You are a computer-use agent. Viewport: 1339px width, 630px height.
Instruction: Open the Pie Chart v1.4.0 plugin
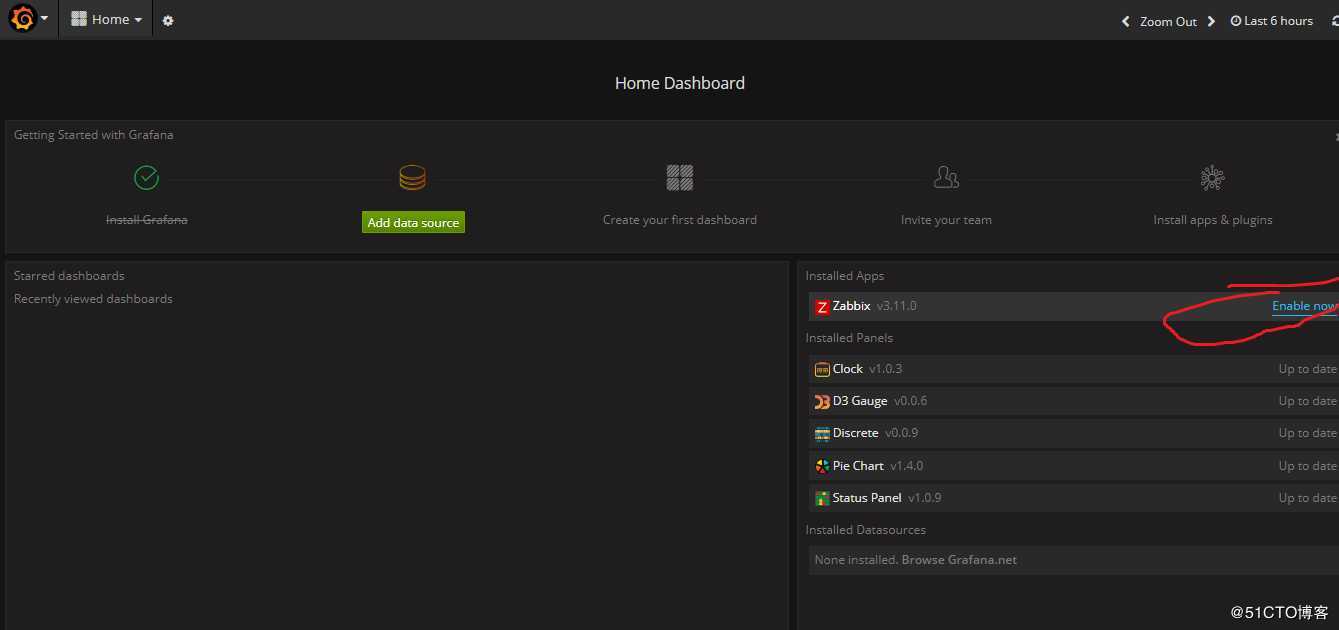tap(1073, 466)
